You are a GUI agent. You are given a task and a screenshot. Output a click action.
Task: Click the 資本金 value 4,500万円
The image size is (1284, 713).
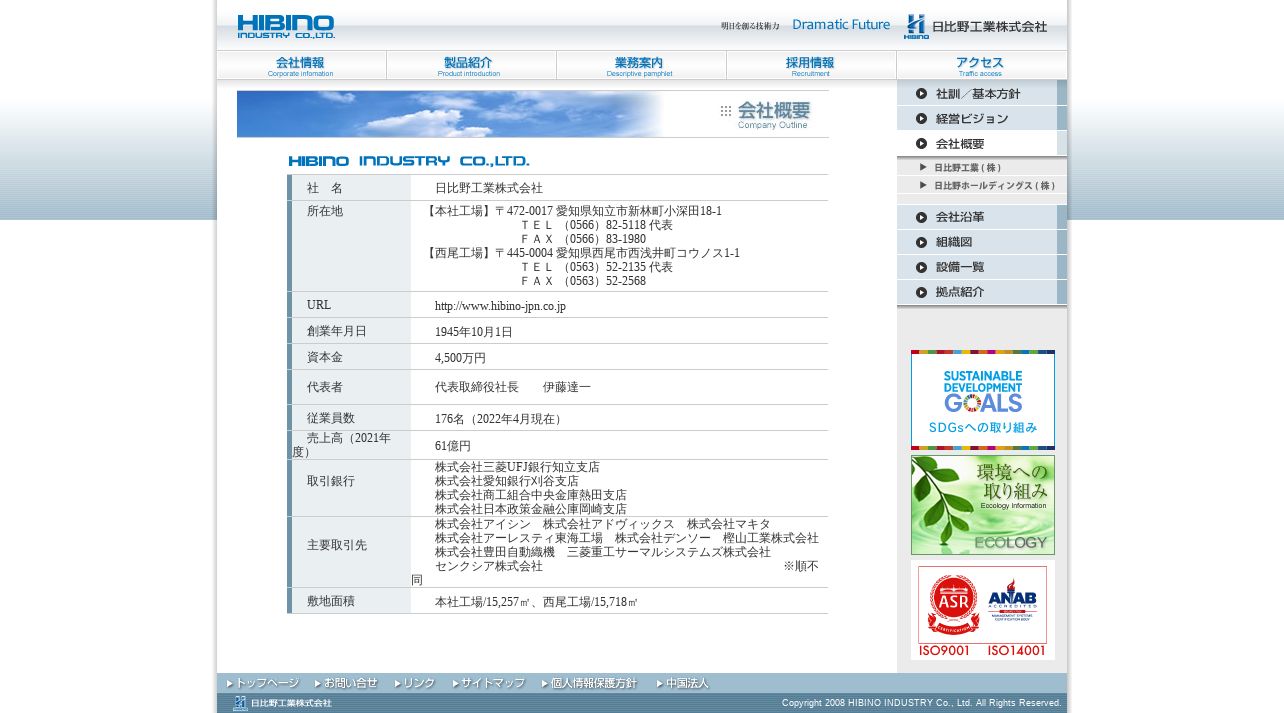pos(460,358)
